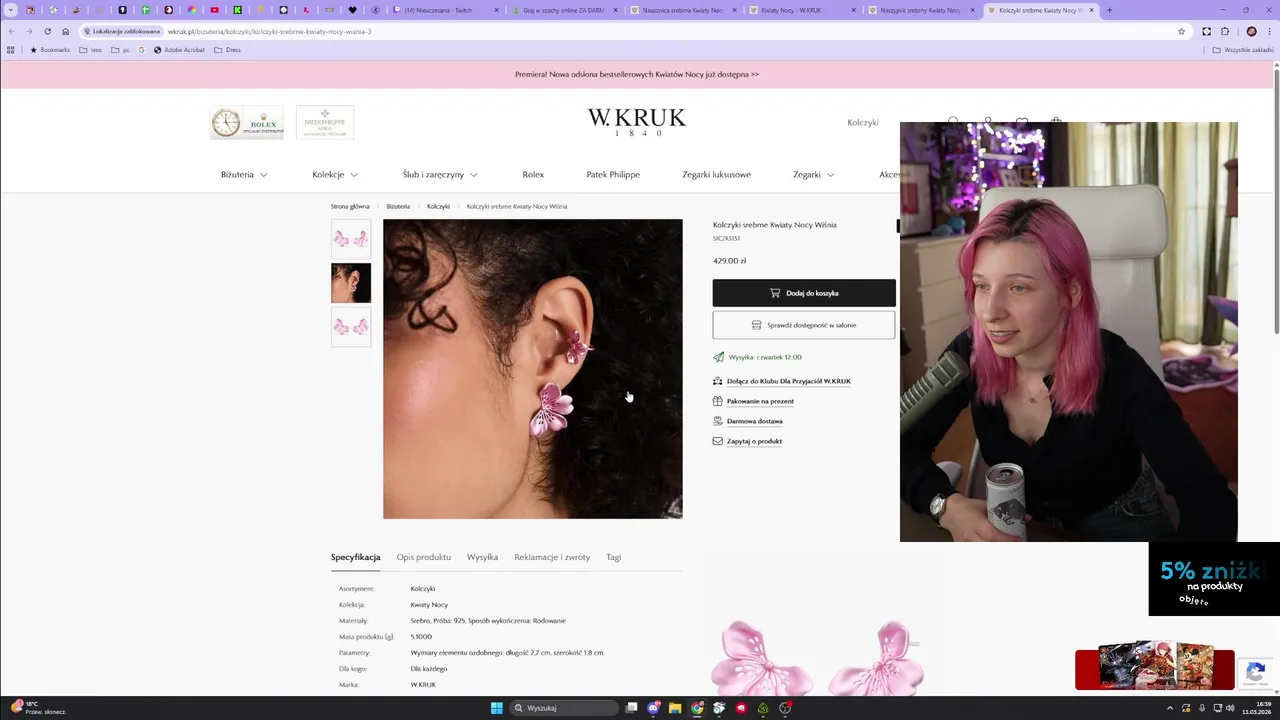This screenshot has width=1280, height=720.
Task: Click Sprawdź dostępność w salonie button
Action: [x=804, y=325]
